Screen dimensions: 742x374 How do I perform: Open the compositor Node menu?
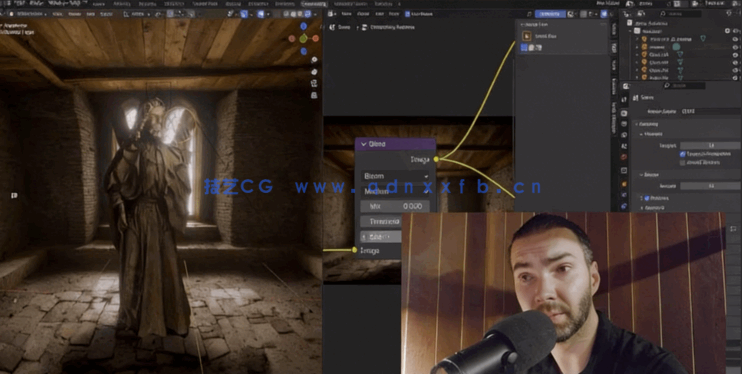pyautogui.click(x=394, y=14)
